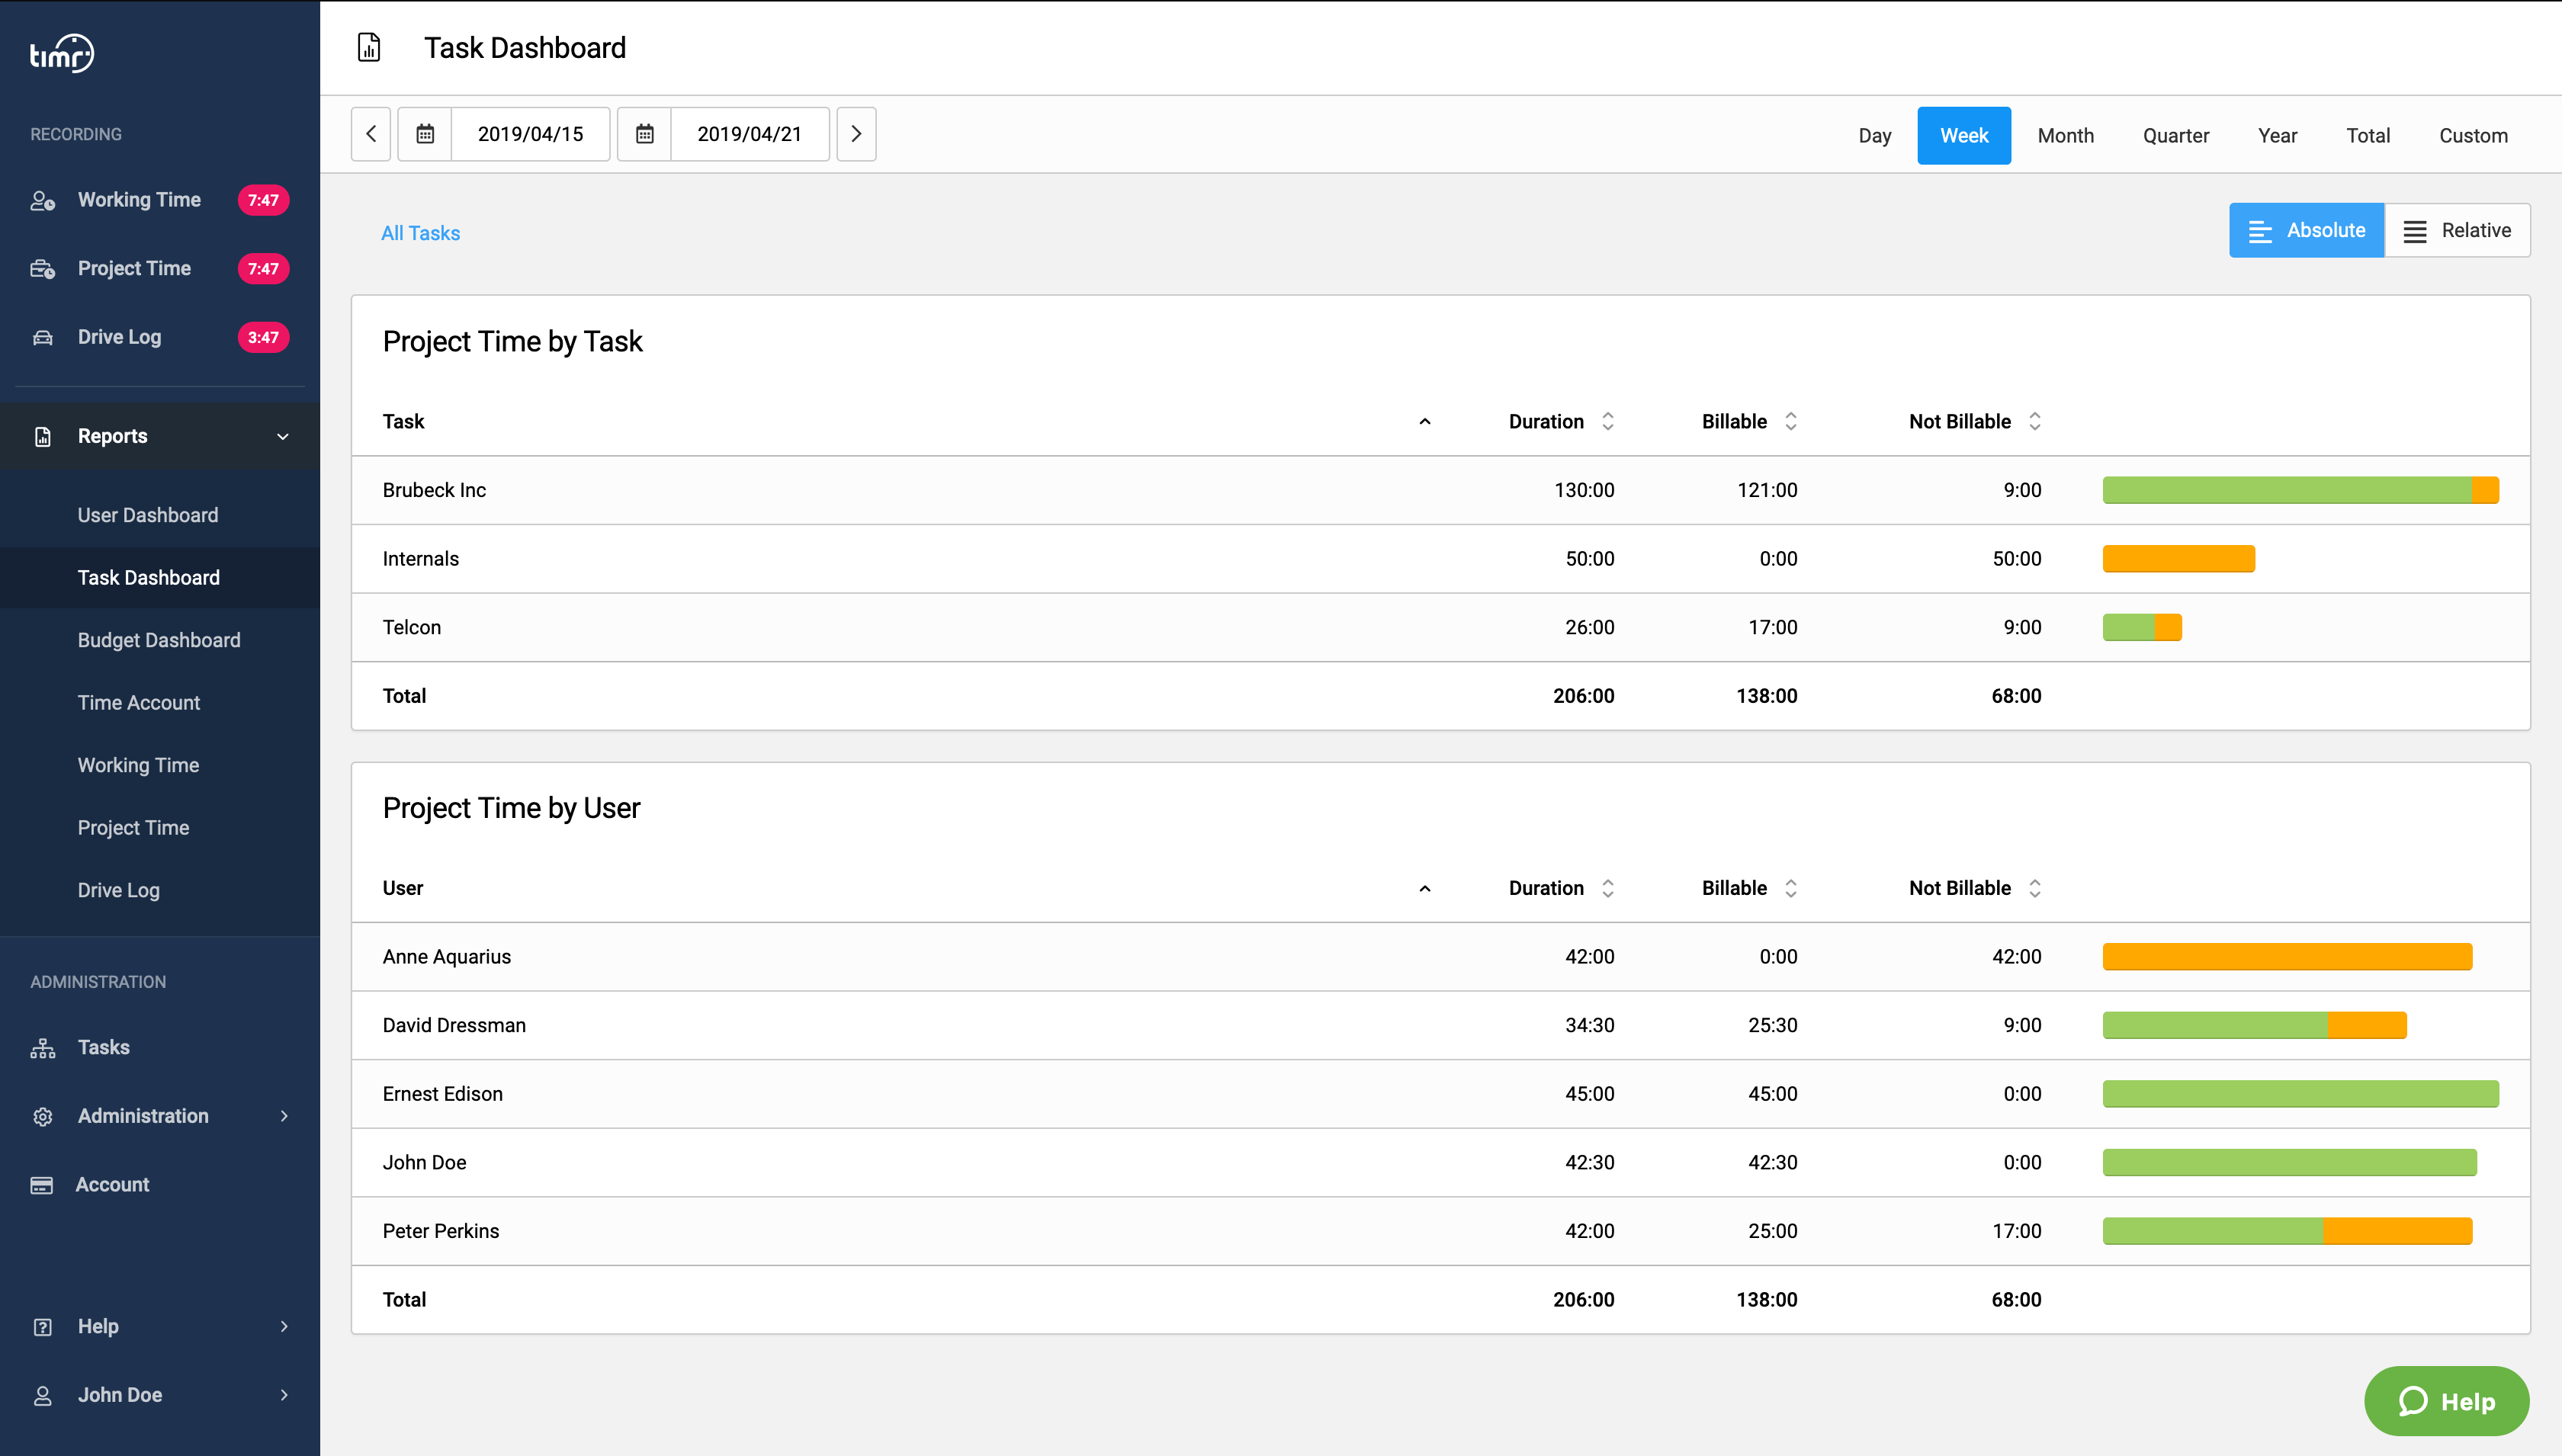Select the Day period tab

(x=1874, y=136)
